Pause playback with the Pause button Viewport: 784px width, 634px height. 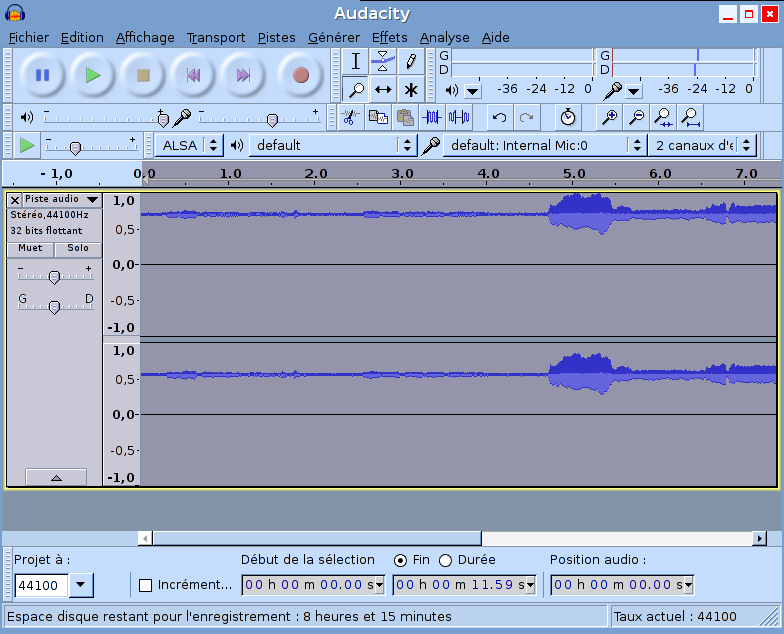pyautogui.click(x=42, y=76)
